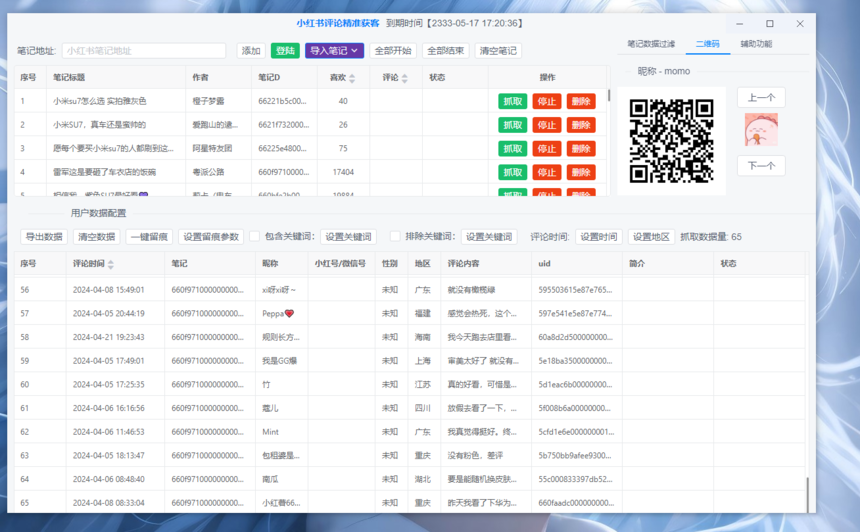Focus the 小红书笔记地址 input field
The image size is (860, 532).
click(144, 50)
